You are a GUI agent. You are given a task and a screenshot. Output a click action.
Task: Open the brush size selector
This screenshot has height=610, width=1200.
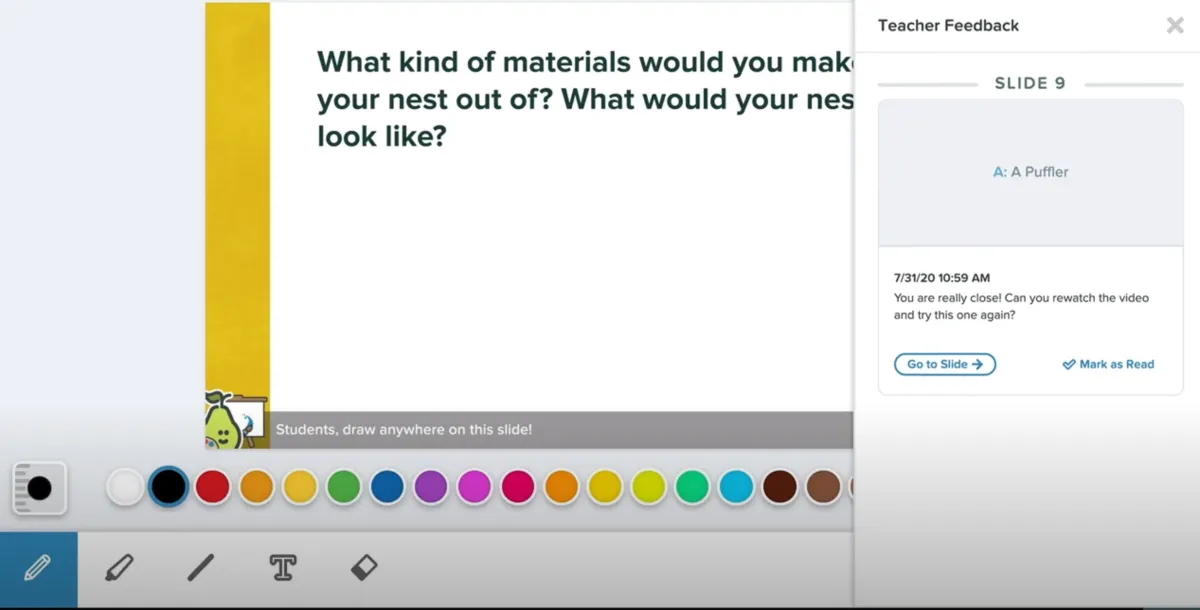tap(39, 488)
